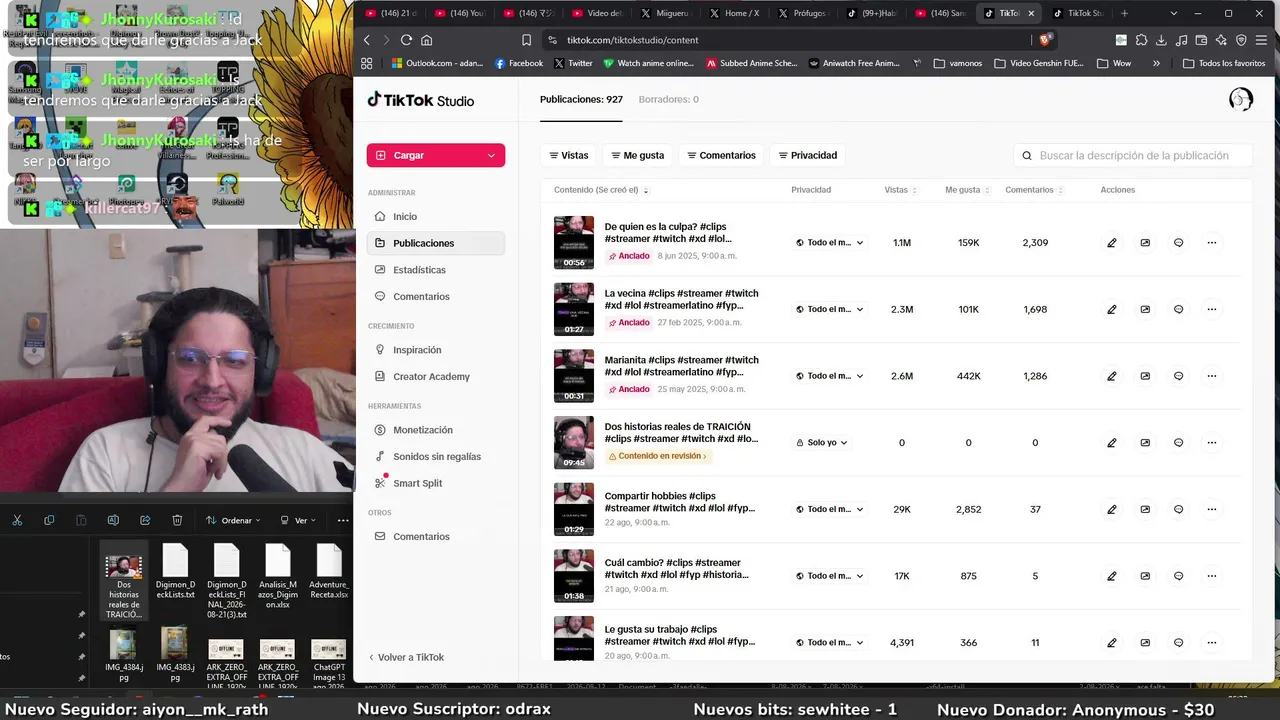
Task: Select Digimon_DeckLists.txt file in File Explorer
Action: click(x=175, y=573)
